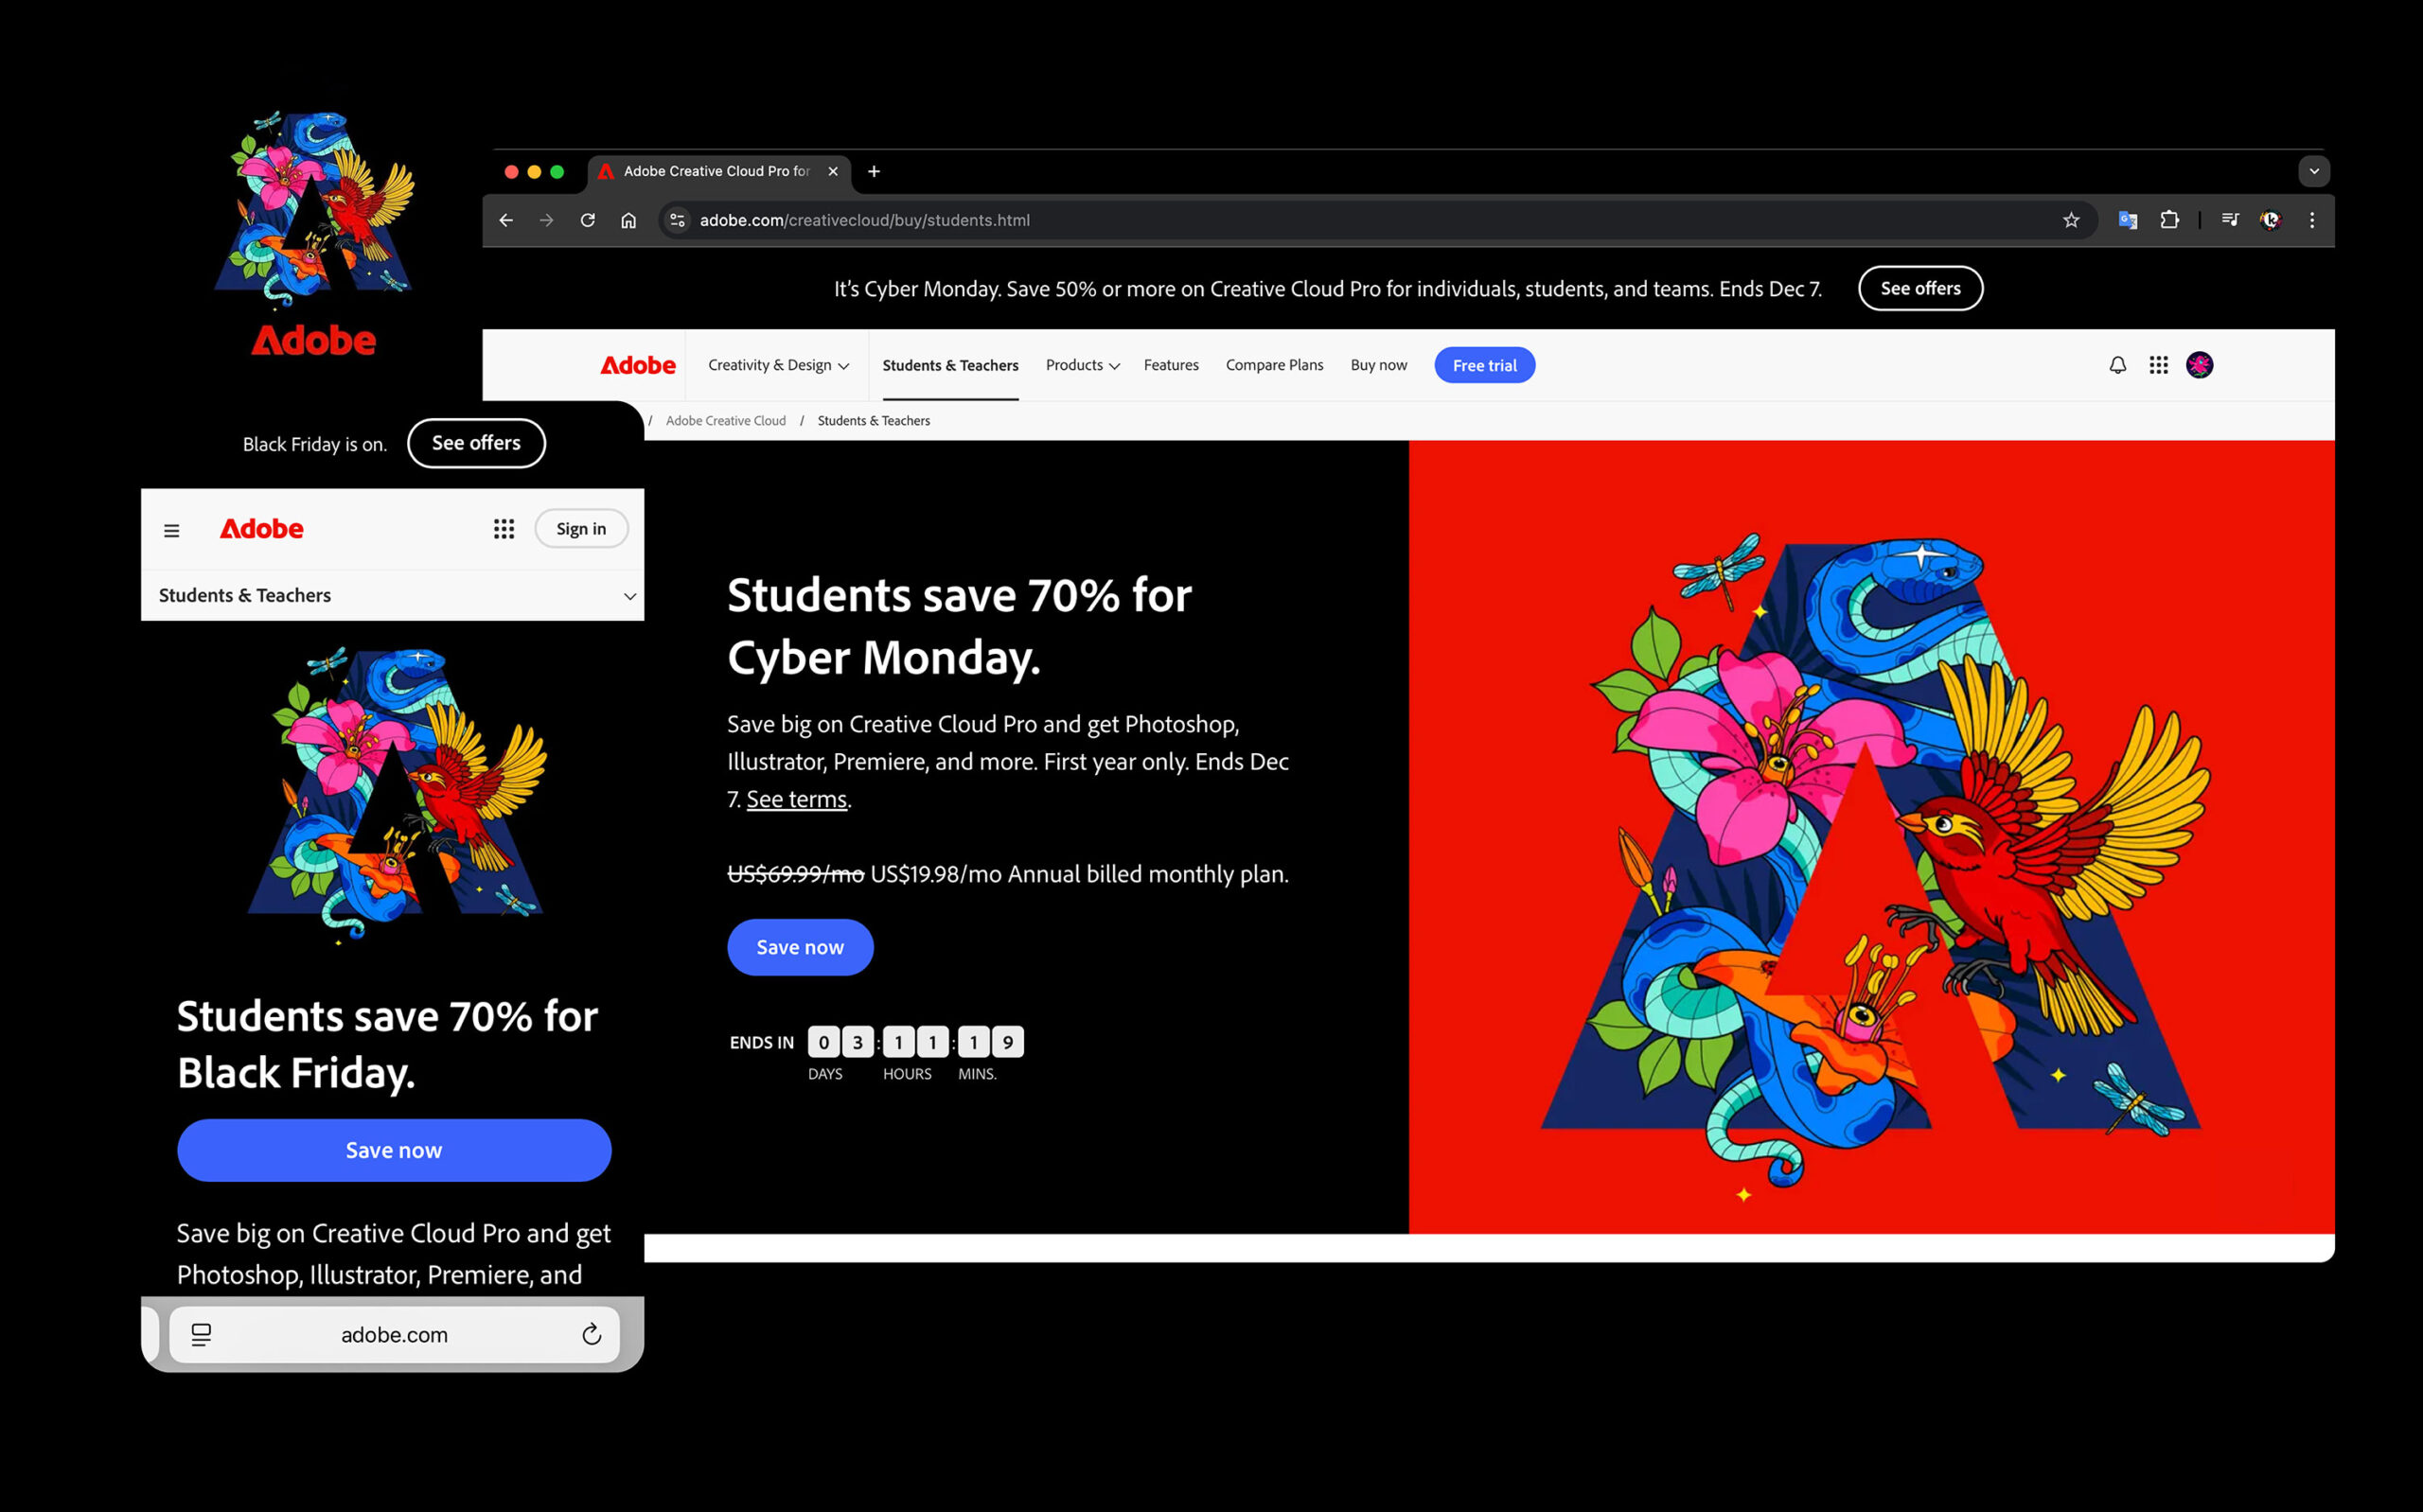Viewport: 2423px width, 1512px height.
Task: Open the Adobe app switcher grid
Action: [x=2158, y=365]
